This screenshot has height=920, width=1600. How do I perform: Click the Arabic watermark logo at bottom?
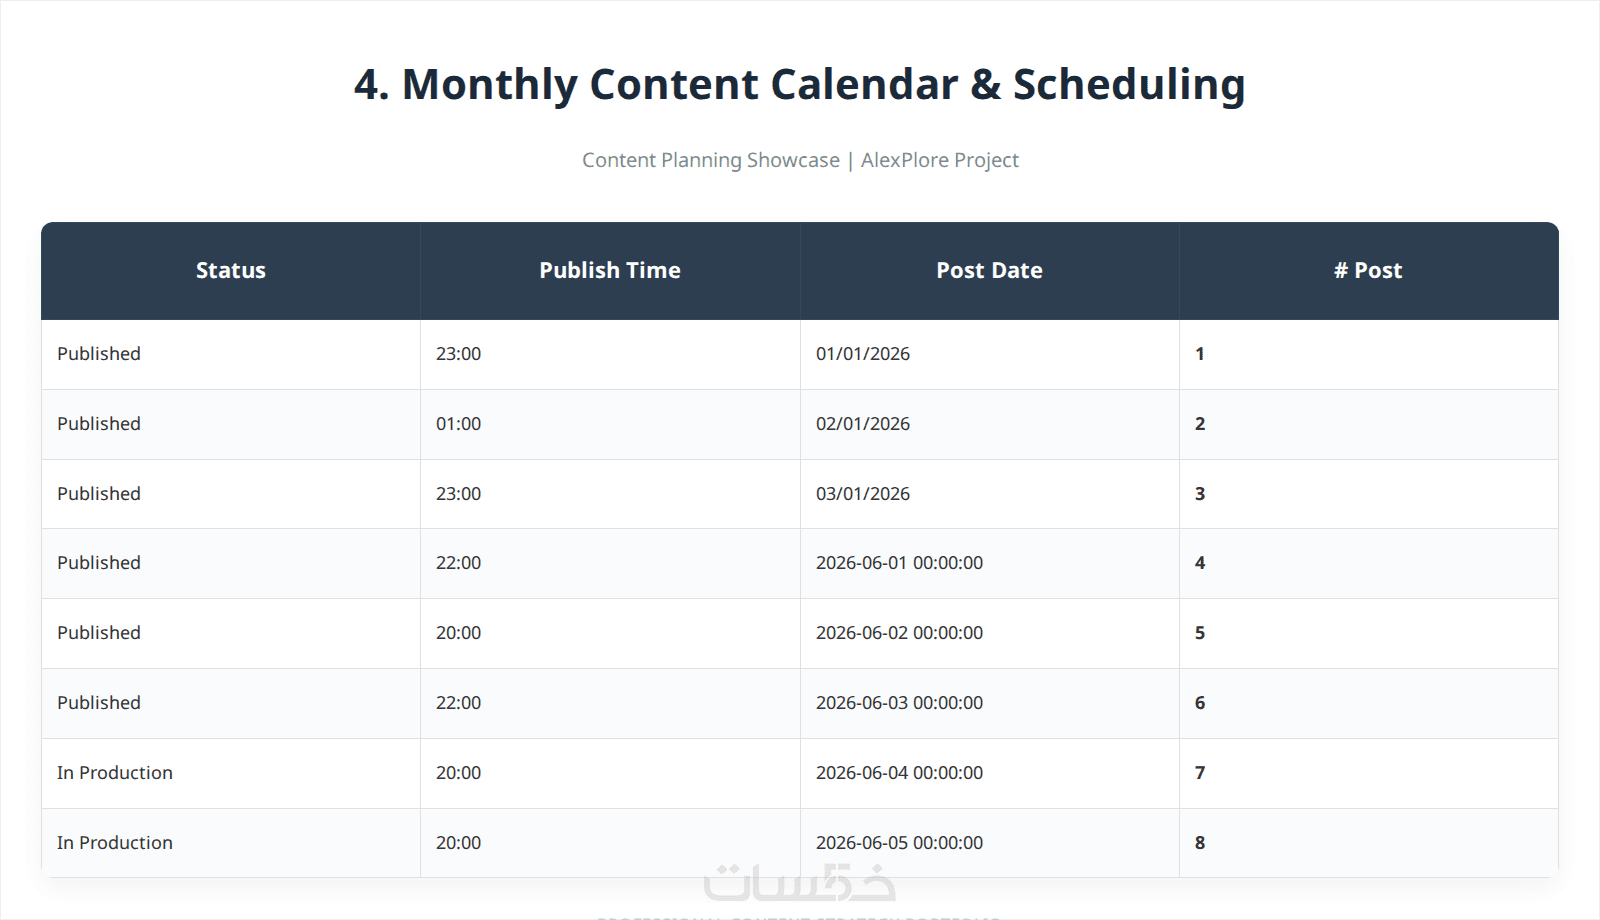coord(800,882)
